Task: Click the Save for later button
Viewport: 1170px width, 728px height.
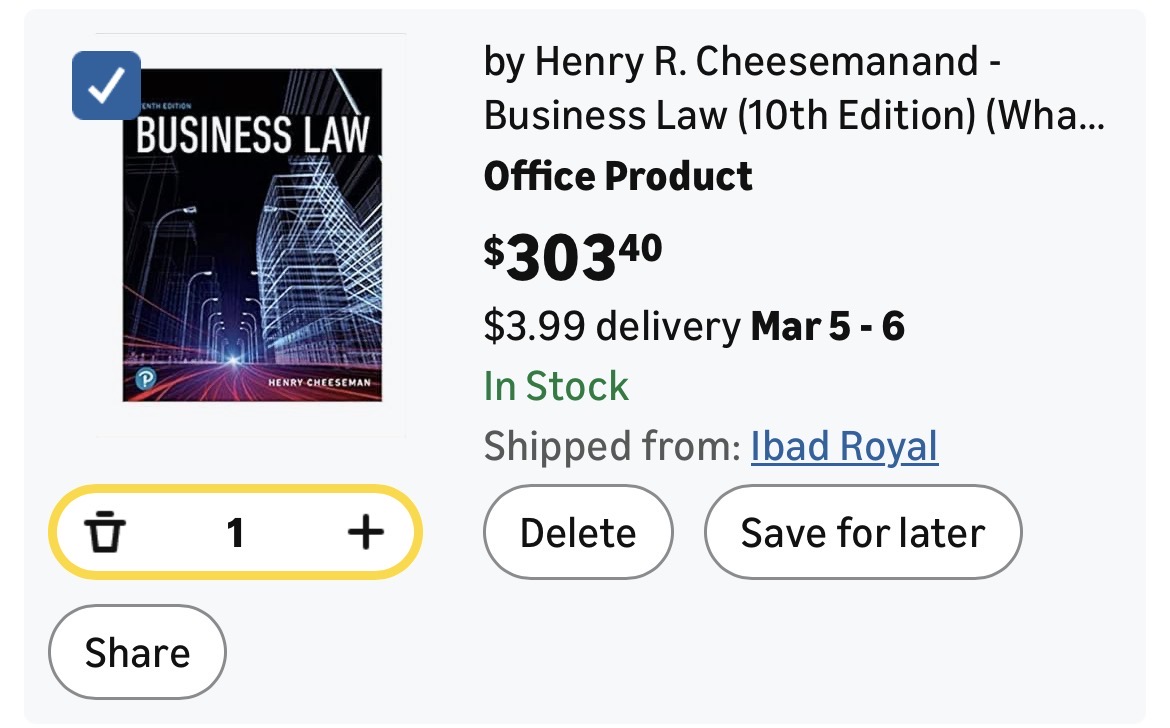Action: (862, 532)
